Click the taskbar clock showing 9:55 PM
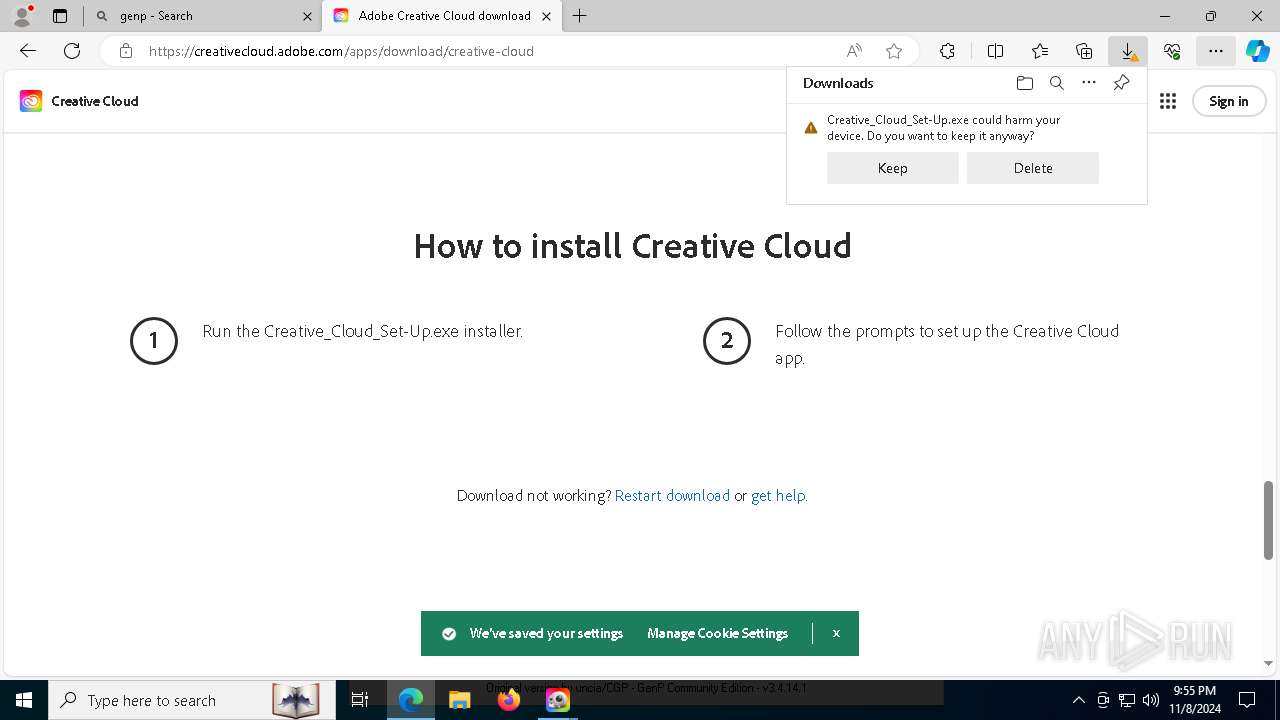This screenshot has height=720, width=1280. pos(1195,700)
